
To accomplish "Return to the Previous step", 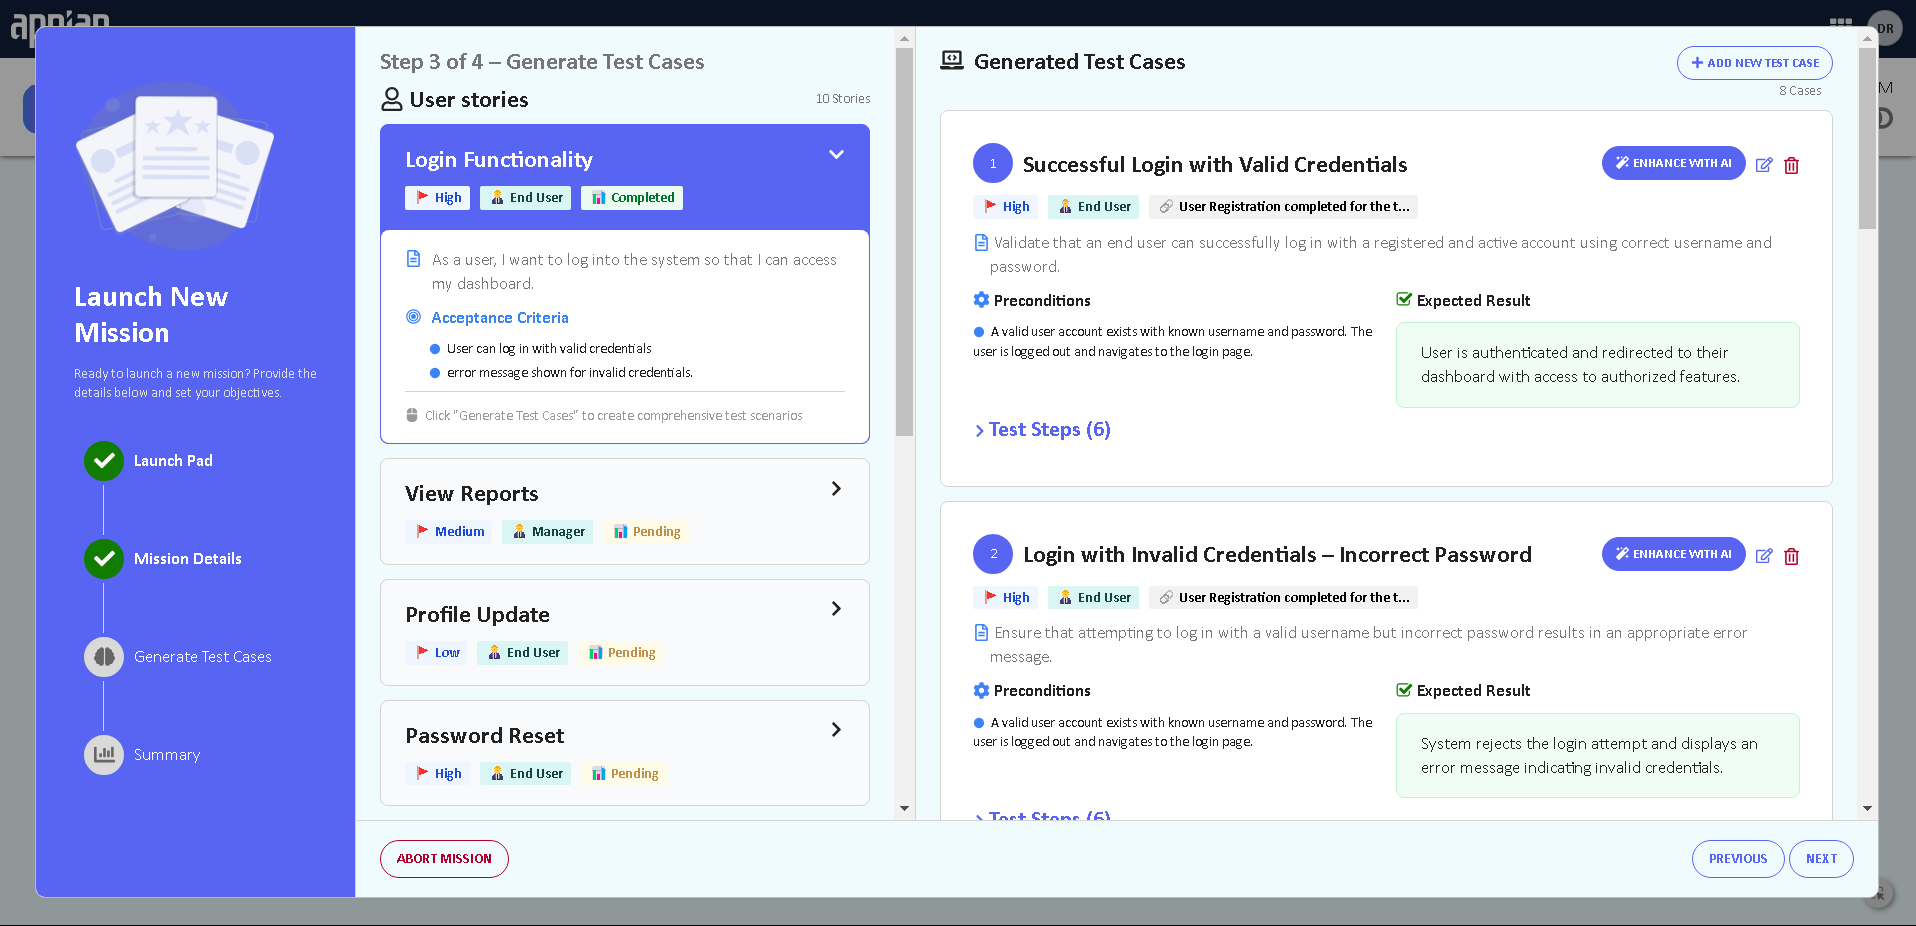I will point(1737,859).
